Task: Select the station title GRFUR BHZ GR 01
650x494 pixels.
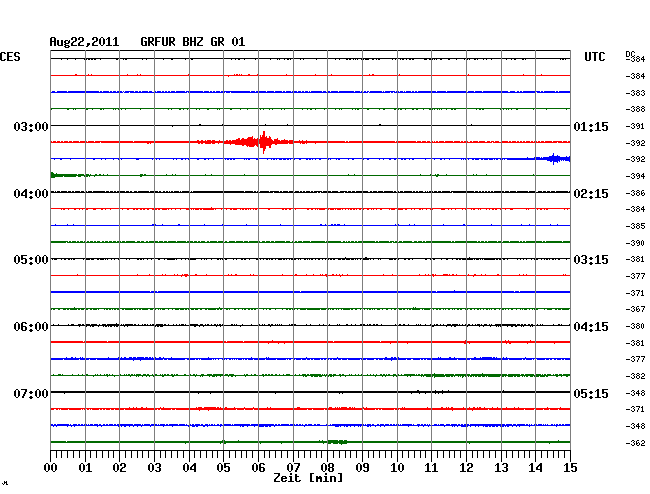Action: coord(193,42)
